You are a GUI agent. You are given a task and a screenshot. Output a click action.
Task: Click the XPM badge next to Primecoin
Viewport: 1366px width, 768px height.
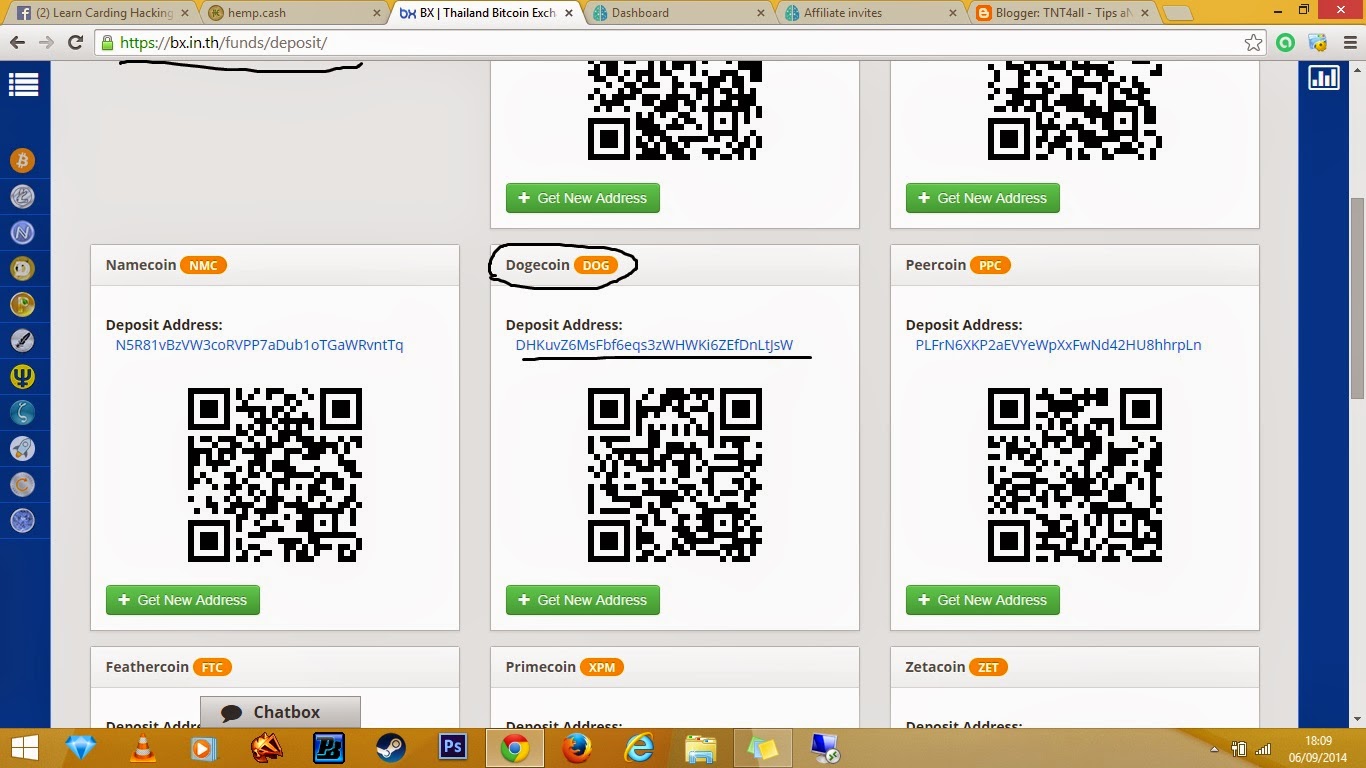[x=602, y=667]
